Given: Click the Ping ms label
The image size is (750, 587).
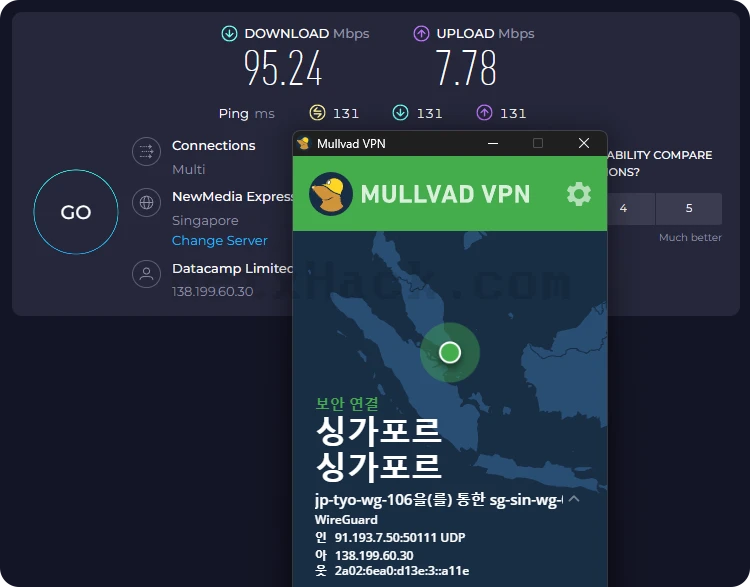Looking at the screenshot, I should (246, 113).
